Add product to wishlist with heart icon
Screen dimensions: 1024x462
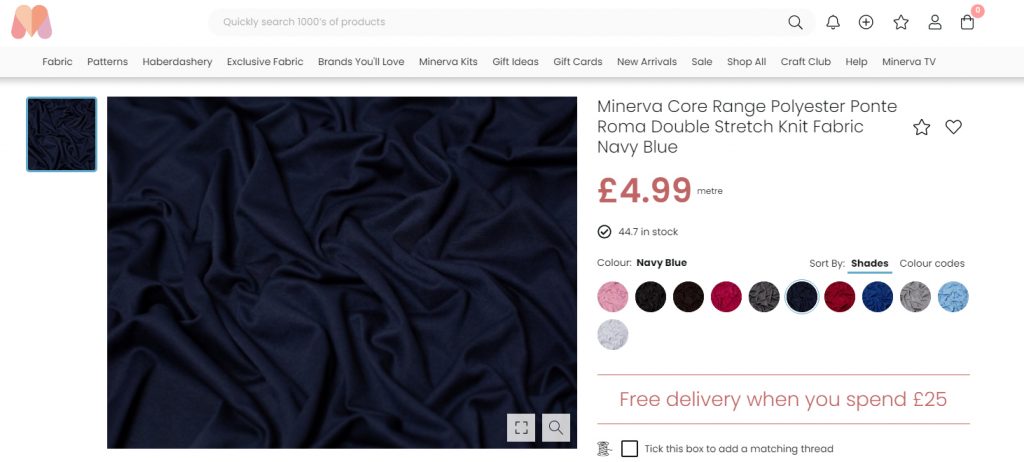953,127
